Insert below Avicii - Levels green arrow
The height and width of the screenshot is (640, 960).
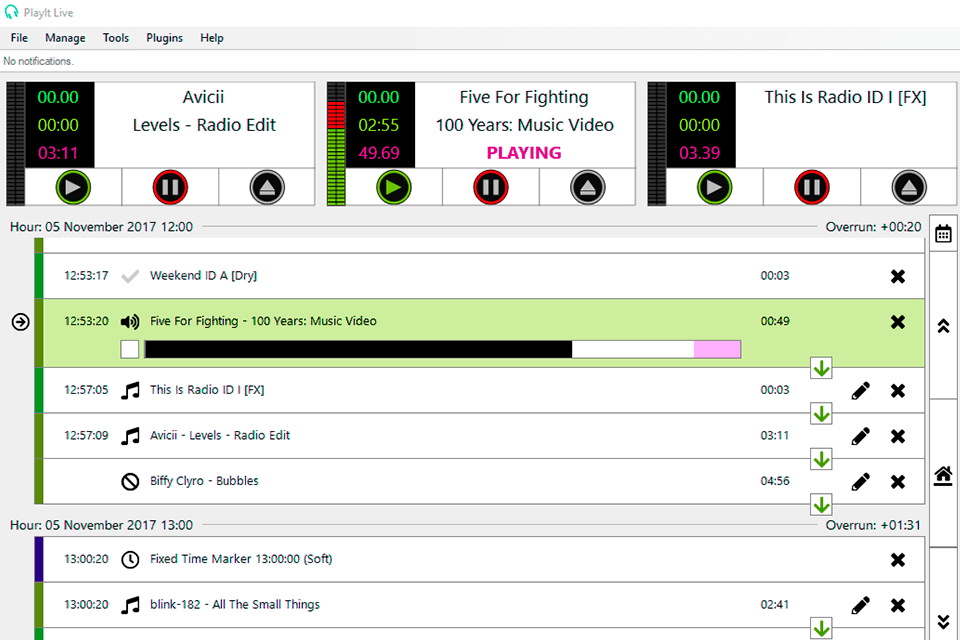[821, 459]
